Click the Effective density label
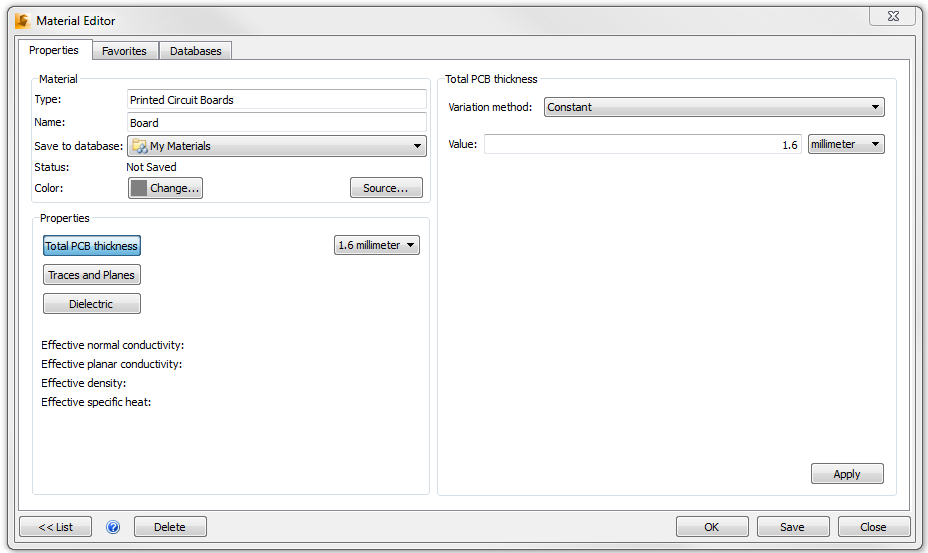Image resolution: width=928 pixels, height=553 pixels. 83,383
